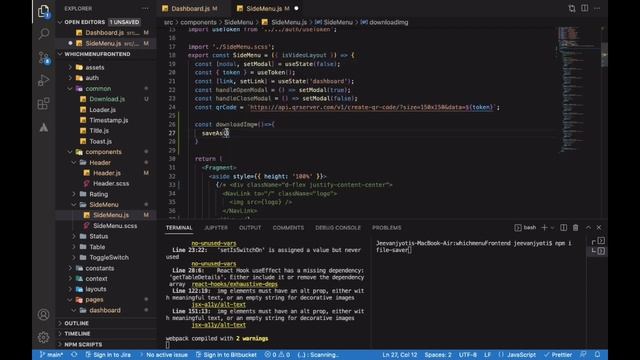Kill terminal with trash icon

point(576,227)
